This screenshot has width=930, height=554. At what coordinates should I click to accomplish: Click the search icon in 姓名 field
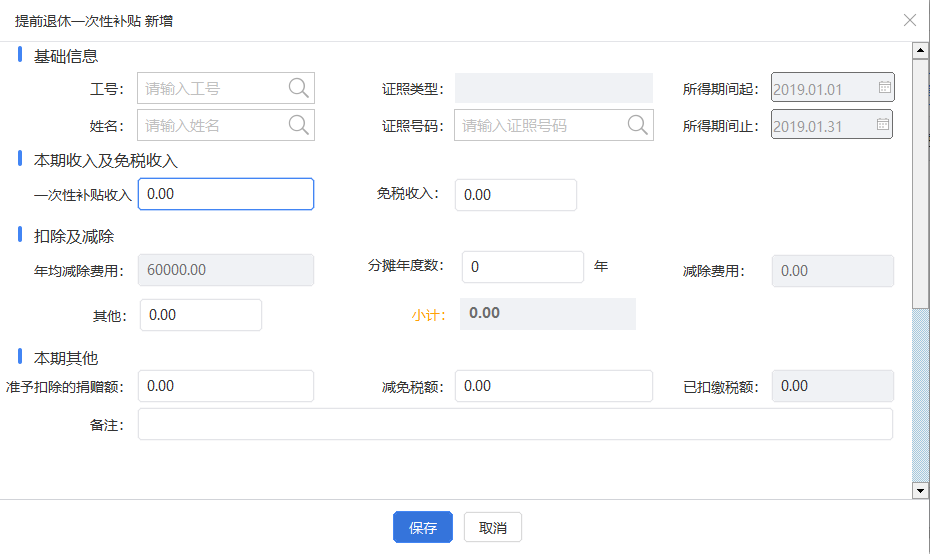(x=298, y=125)
